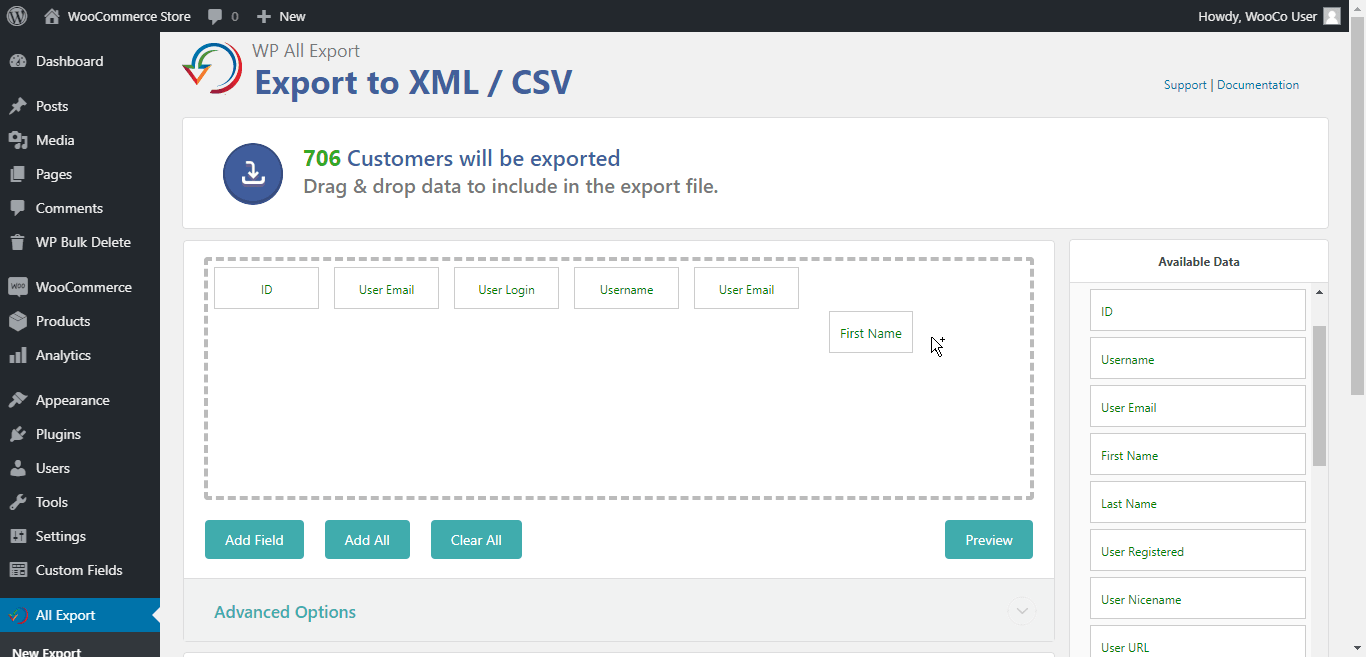Image resolution: width=1366 pixels, height=657 pixels.
Task: Click the user avatar in the admin bar
Action: [1331, 16]
